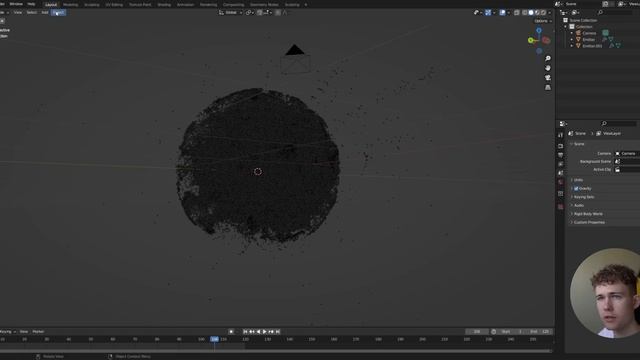Switch to the Shading workspace tab
This screenshot has height=360, width=640.
164,5
